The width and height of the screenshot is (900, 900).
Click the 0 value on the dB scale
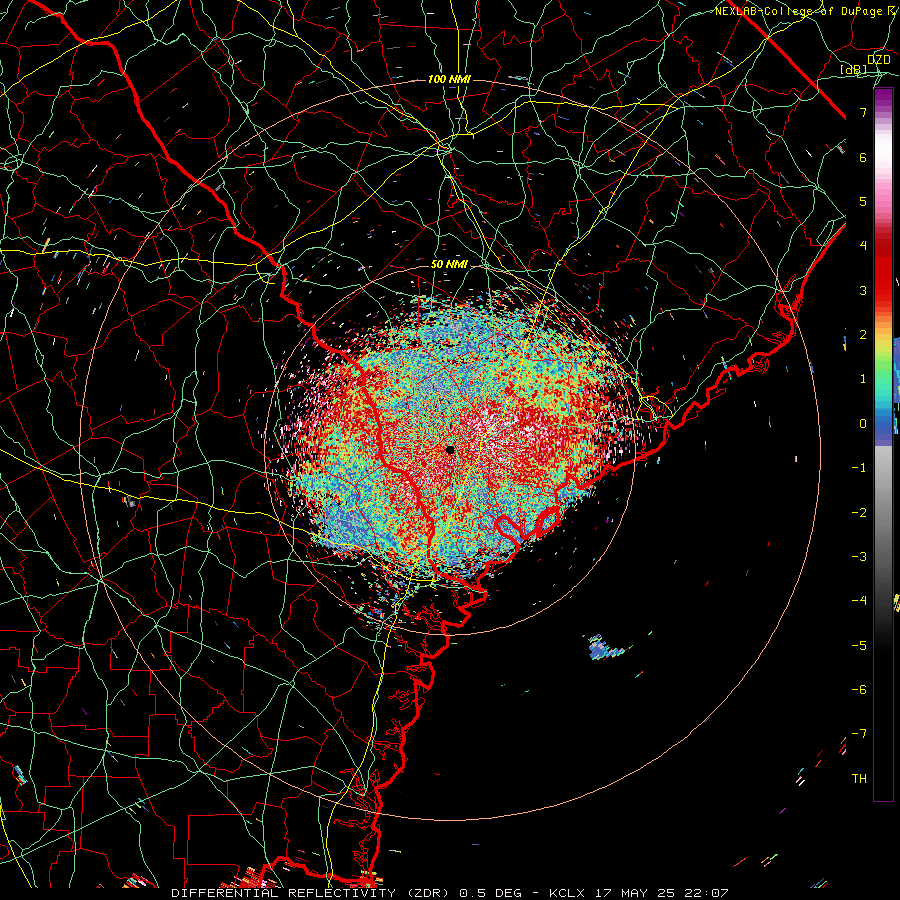click(863, 424)
